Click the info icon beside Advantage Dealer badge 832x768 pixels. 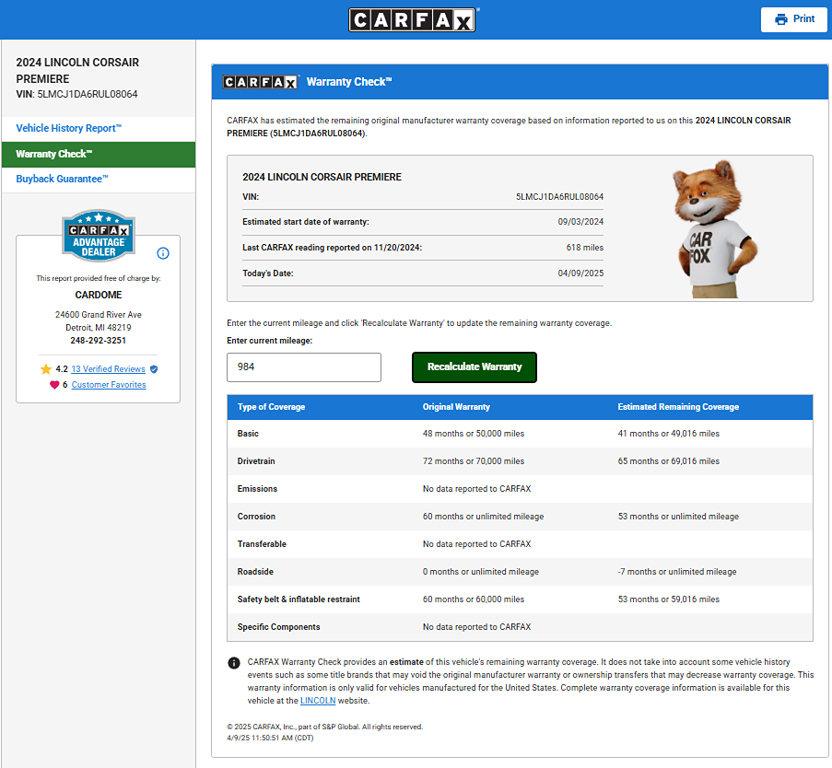(163, 253)
